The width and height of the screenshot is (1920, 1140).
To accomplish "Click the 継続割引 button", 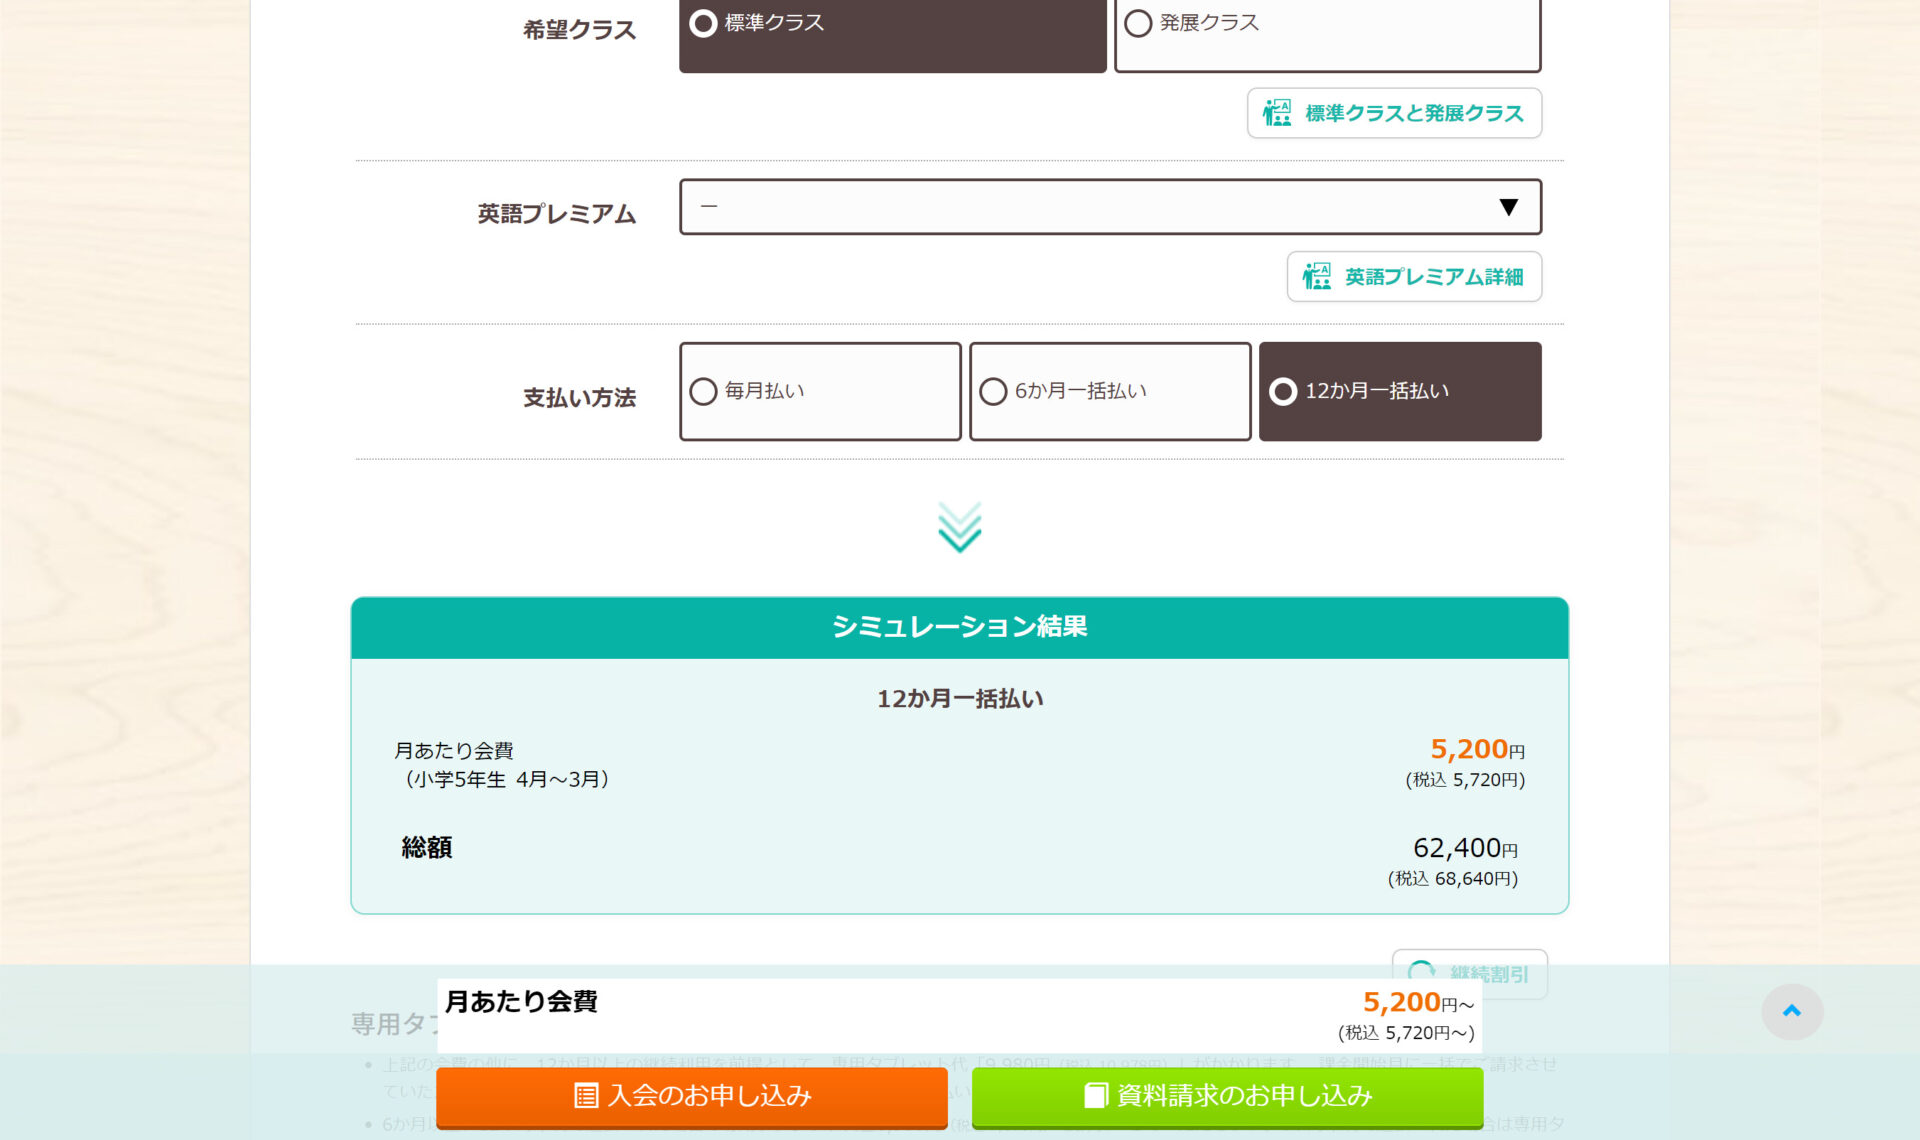I will 1470,973.
